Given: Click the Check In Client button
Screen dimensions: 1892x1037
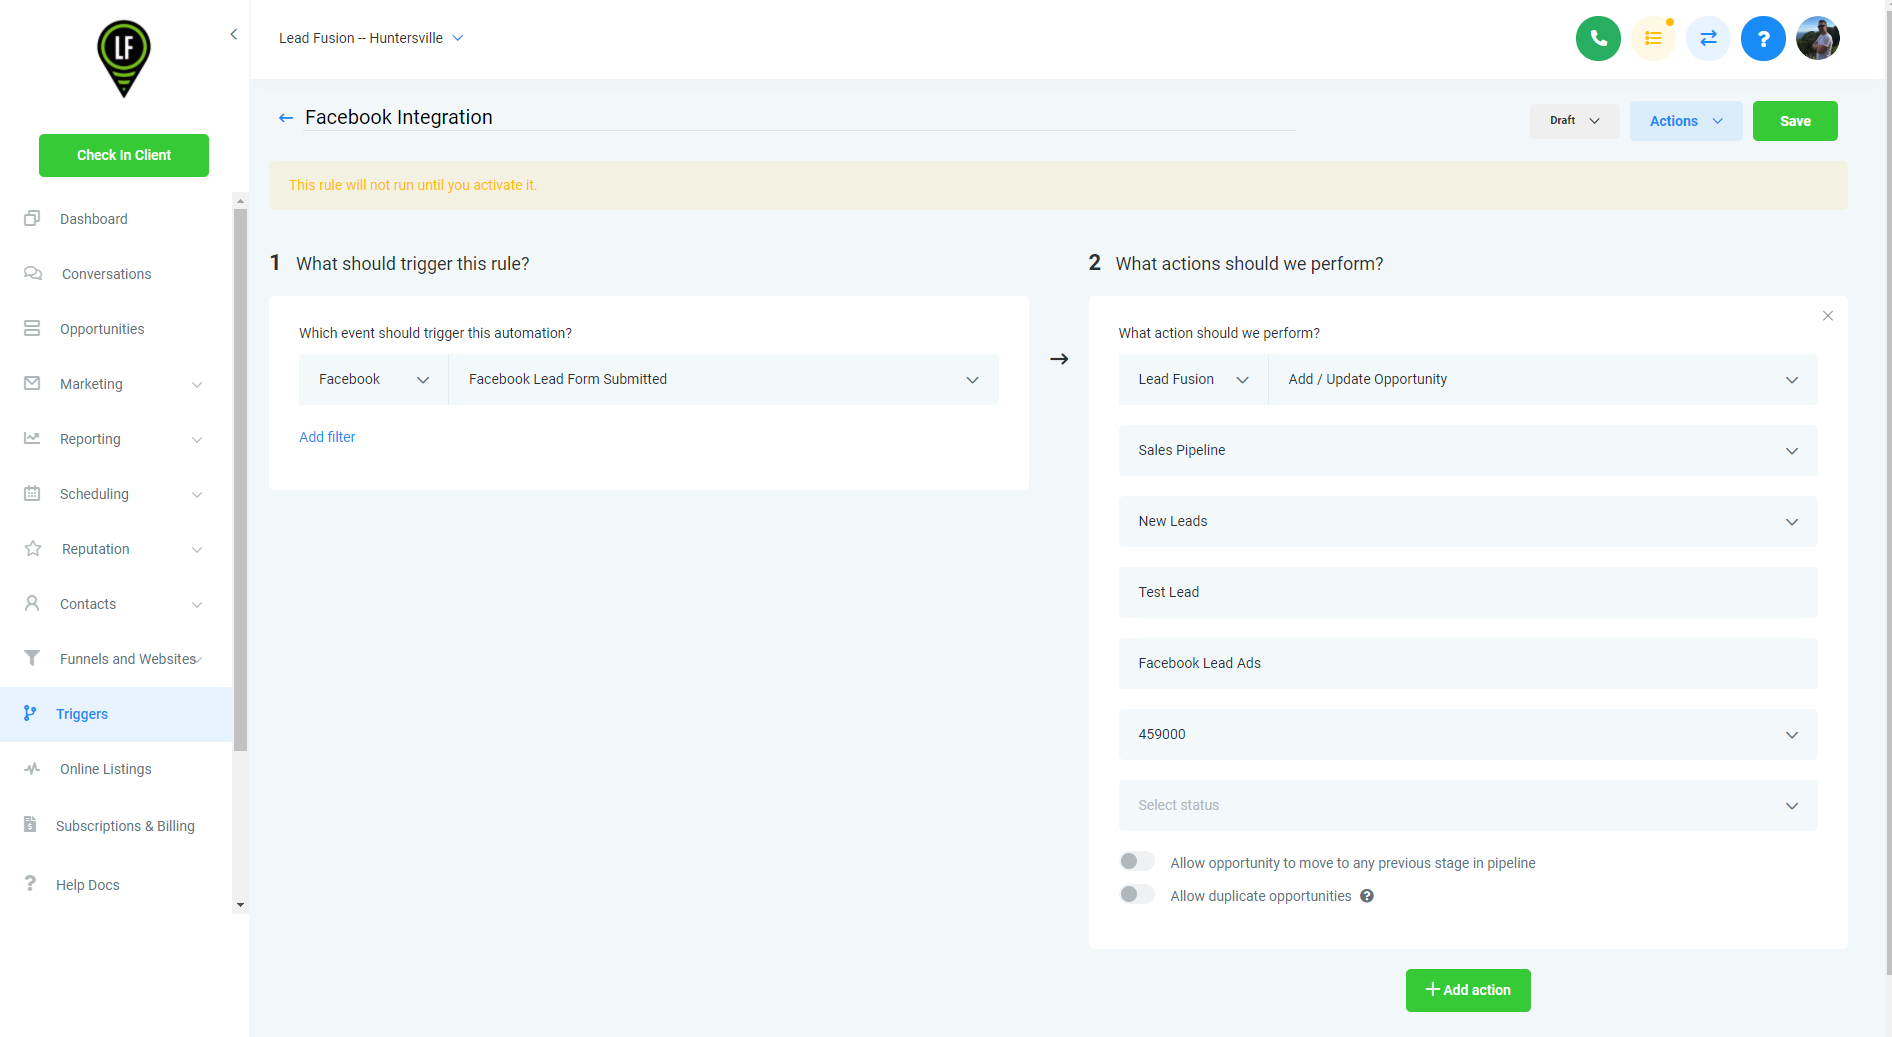Looking at the screenshot, I should pos(124,155).
